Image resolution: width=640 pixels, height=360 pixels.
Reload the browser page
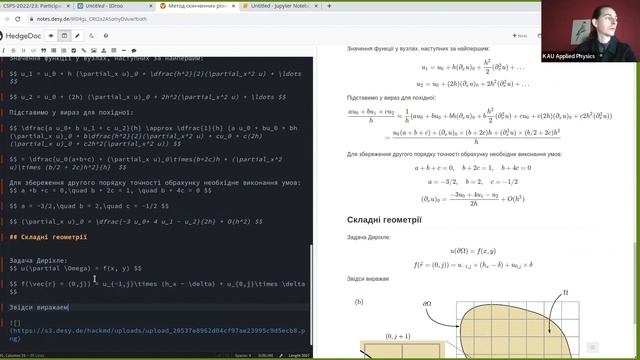pos(18,19)
